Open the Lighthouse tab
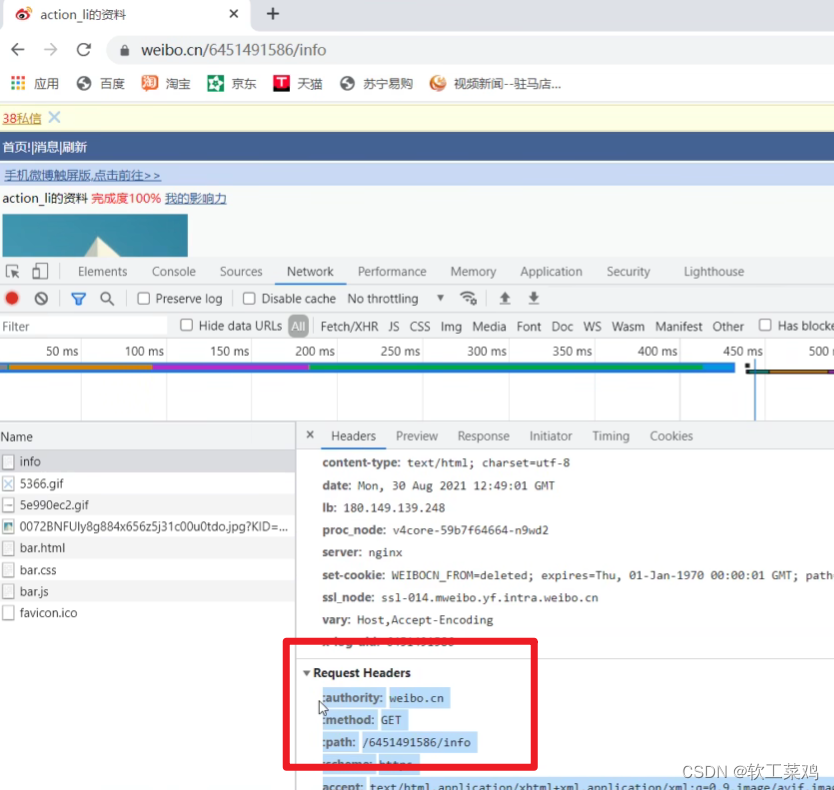The width and height of the screenshot is (834, 790). pyautogui.click(x=714, y=271)
